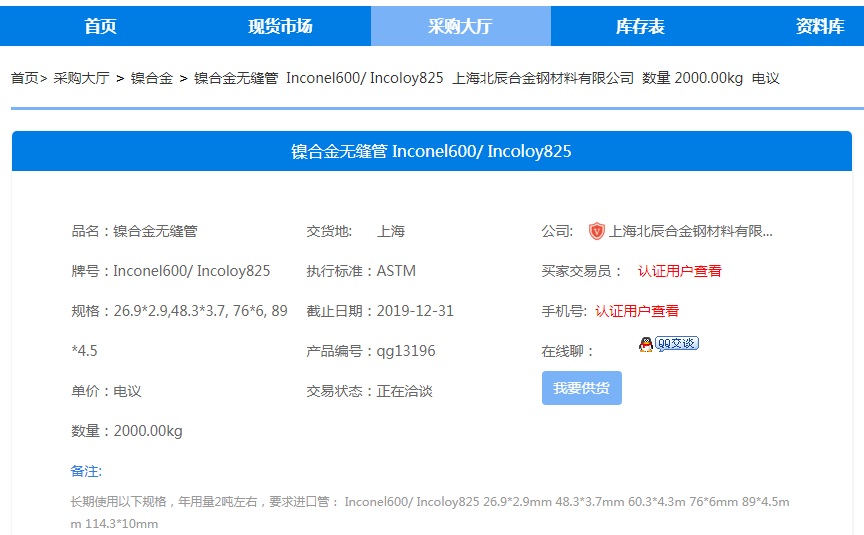Click 认证用户查看 next to 买家交易员
The height and width of the screenshot is (535, 864).
pos(679,271)
